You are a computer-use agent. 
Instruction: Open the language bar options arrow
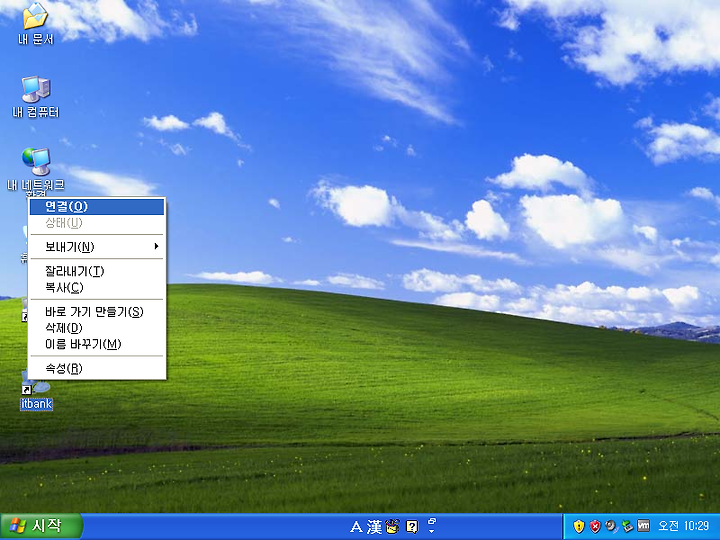pyautogui.click(x=432, y=531)
